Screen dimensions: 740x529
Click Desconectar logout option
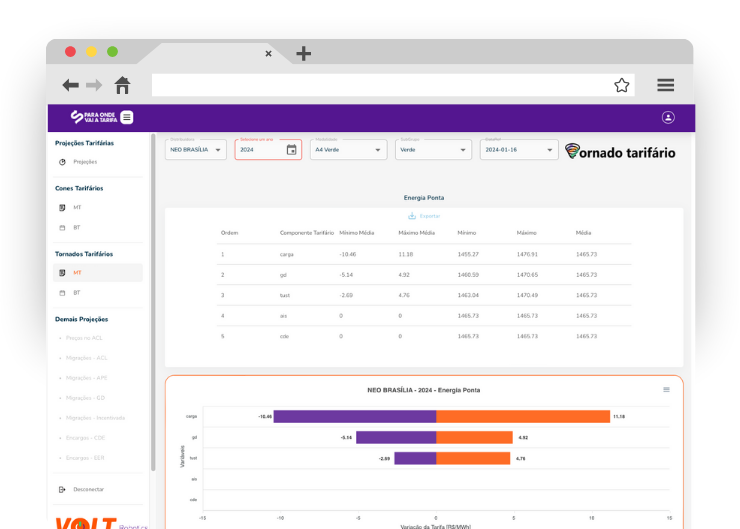[x=88, y=489]
